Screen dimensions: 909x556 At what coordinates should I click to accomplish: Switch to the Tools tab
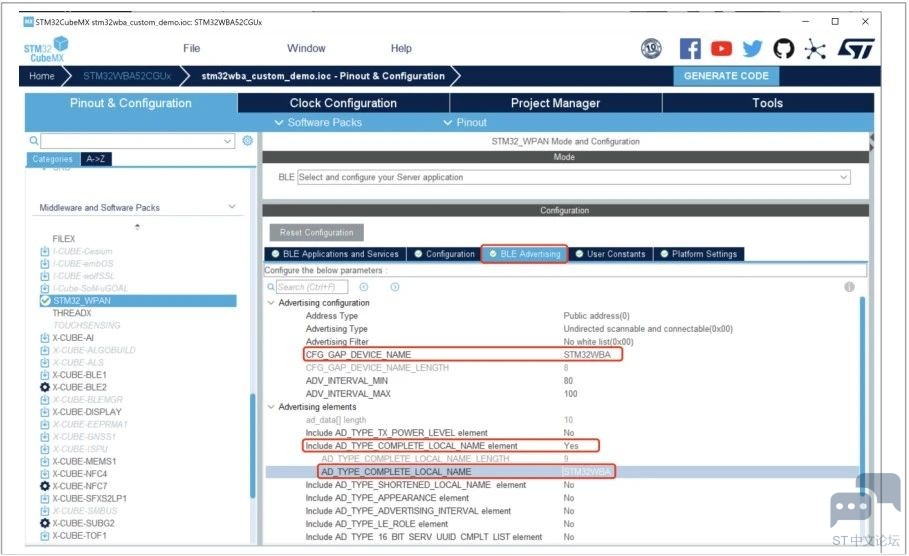[768, 103]
